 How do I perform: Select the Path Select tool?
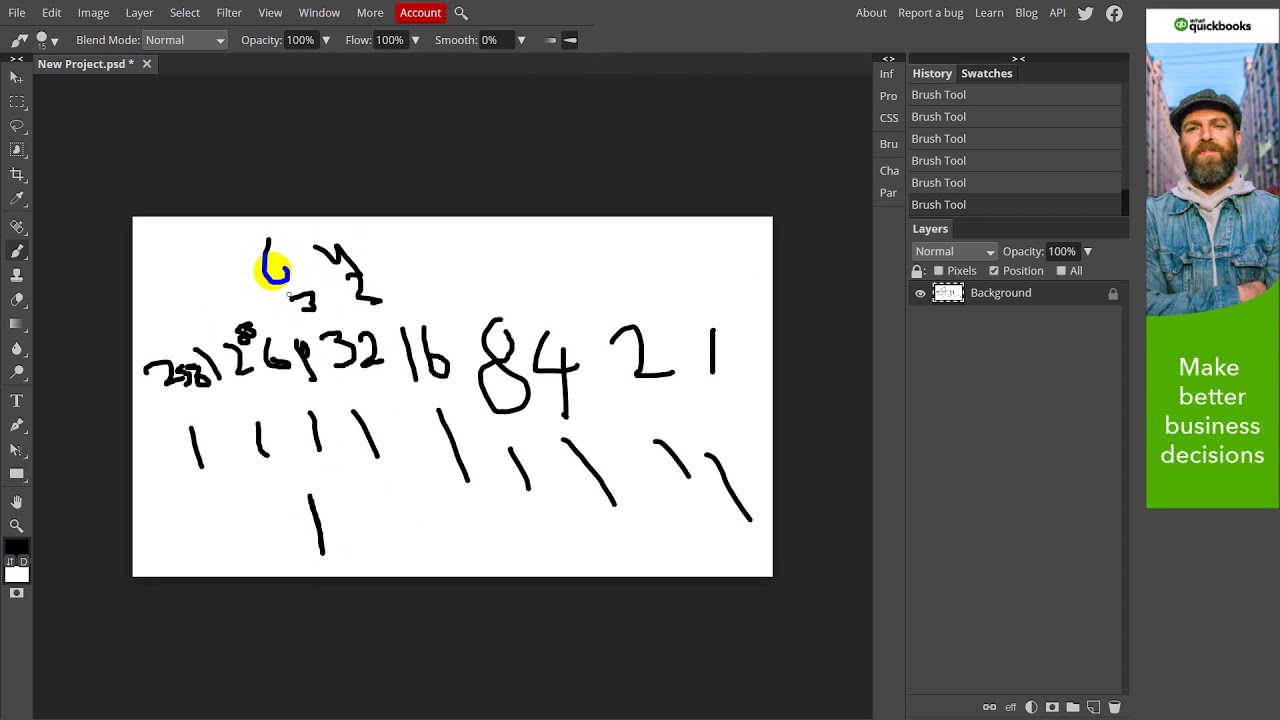[17, 450]
